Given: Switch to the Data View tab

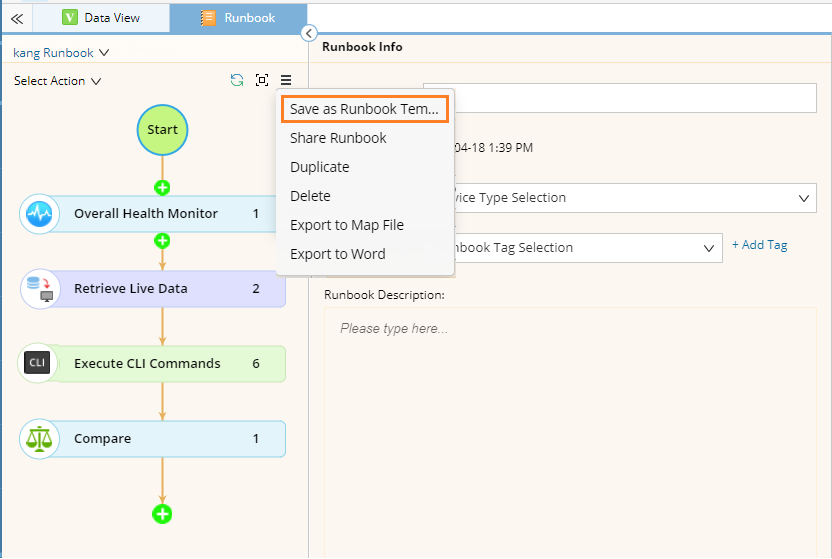Looking at the screenshot, I should point(101,18).
